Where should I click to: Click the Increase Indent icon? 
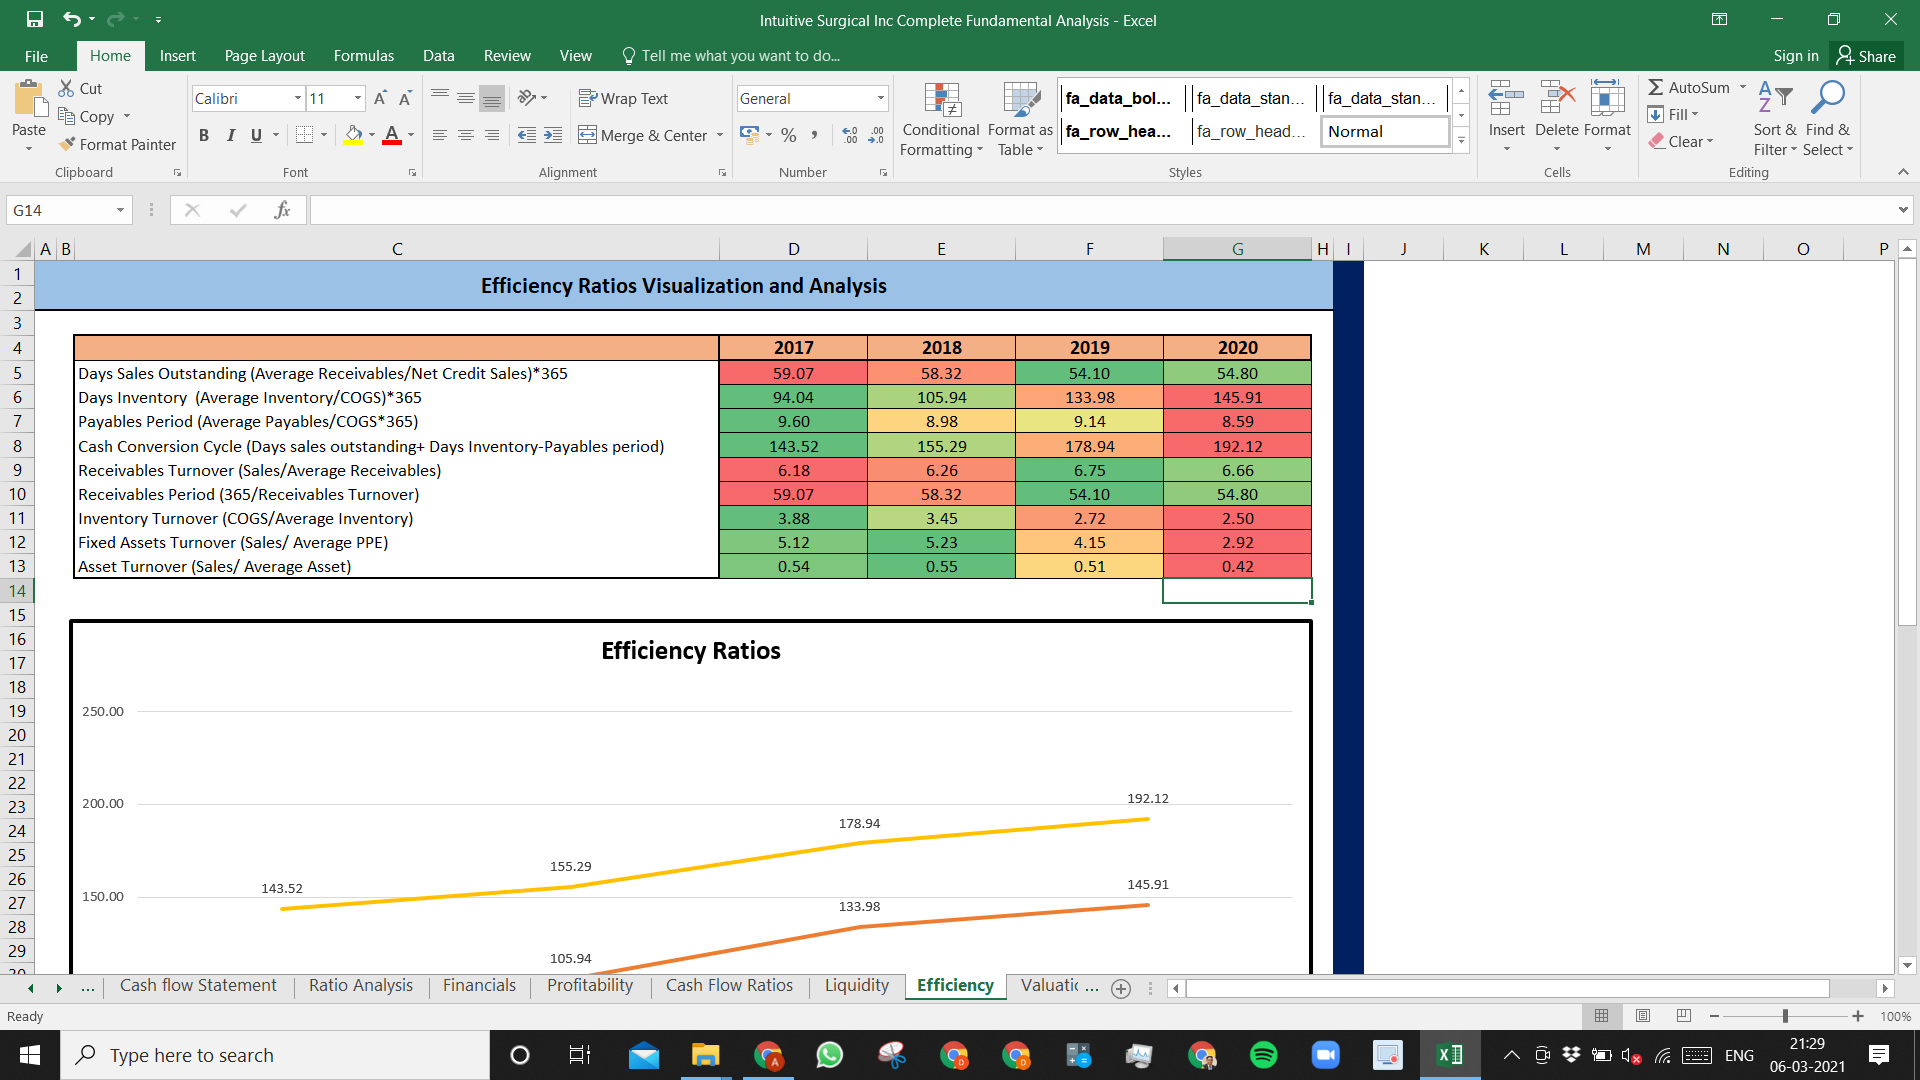pyautogui.click(x=553, y=135)
